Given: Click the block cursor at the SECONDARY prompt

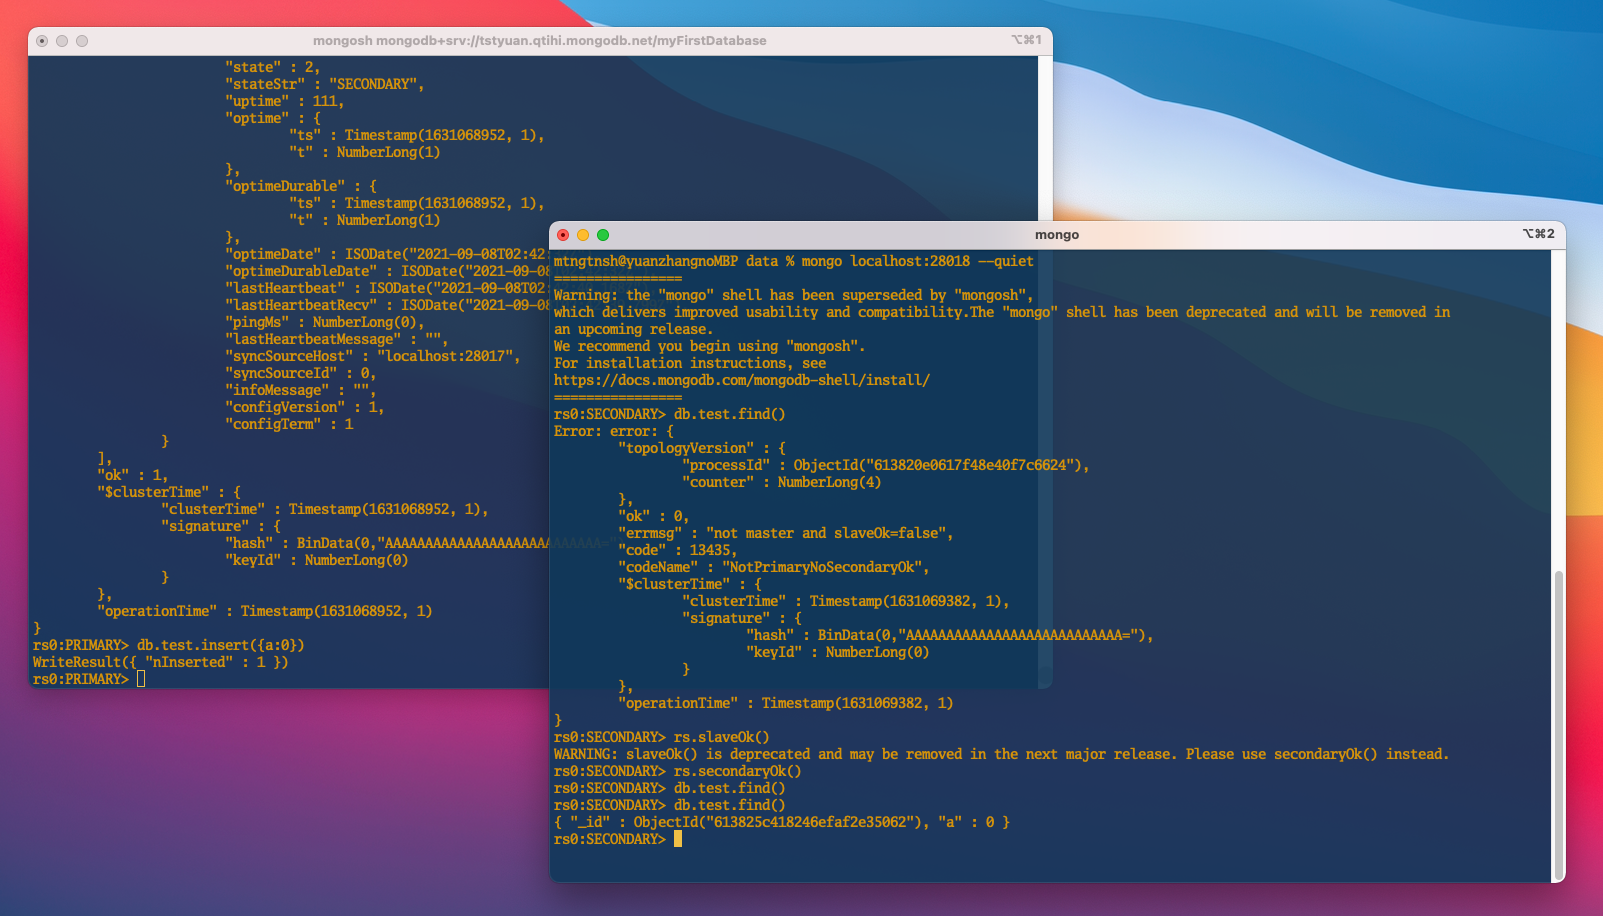Looking at the screenshot, I should click(x=678, y=839).
